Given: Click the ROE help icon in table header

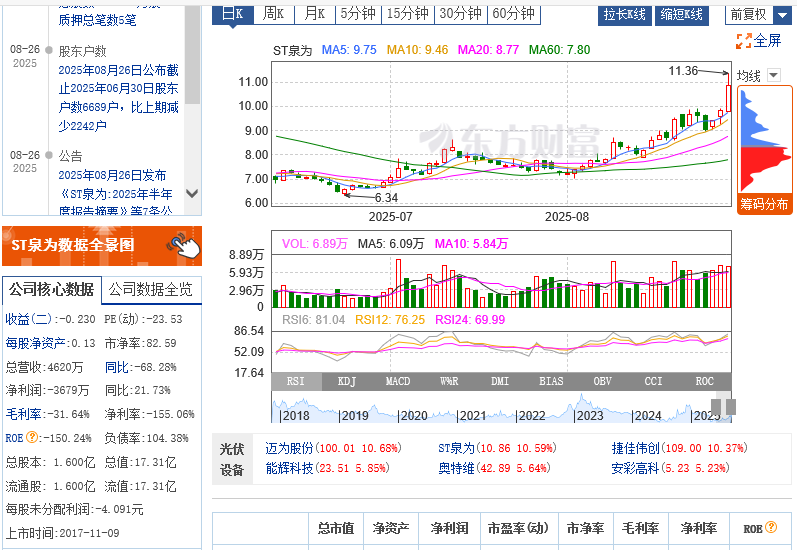Looking at the screenshot, I should pyautogui.click(x=771, y=527).
